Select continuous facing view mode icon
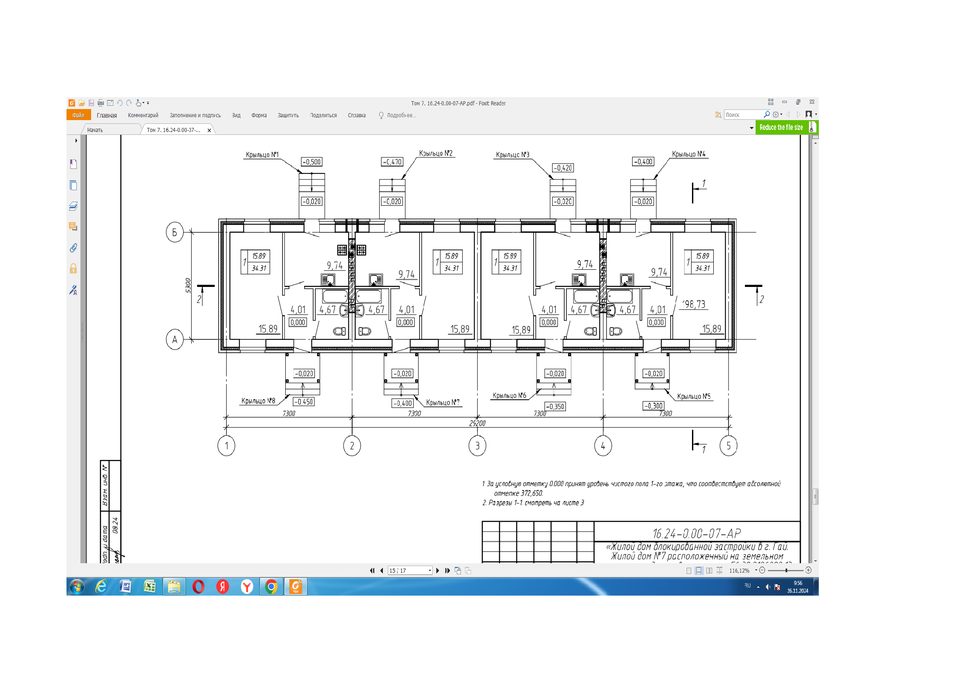 [719, 570]
